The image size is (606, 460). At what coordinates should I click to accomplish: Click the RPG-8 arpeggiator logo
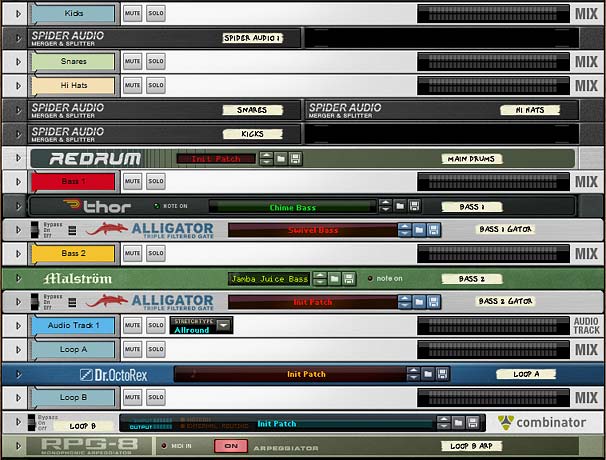(x=89, y=446)
